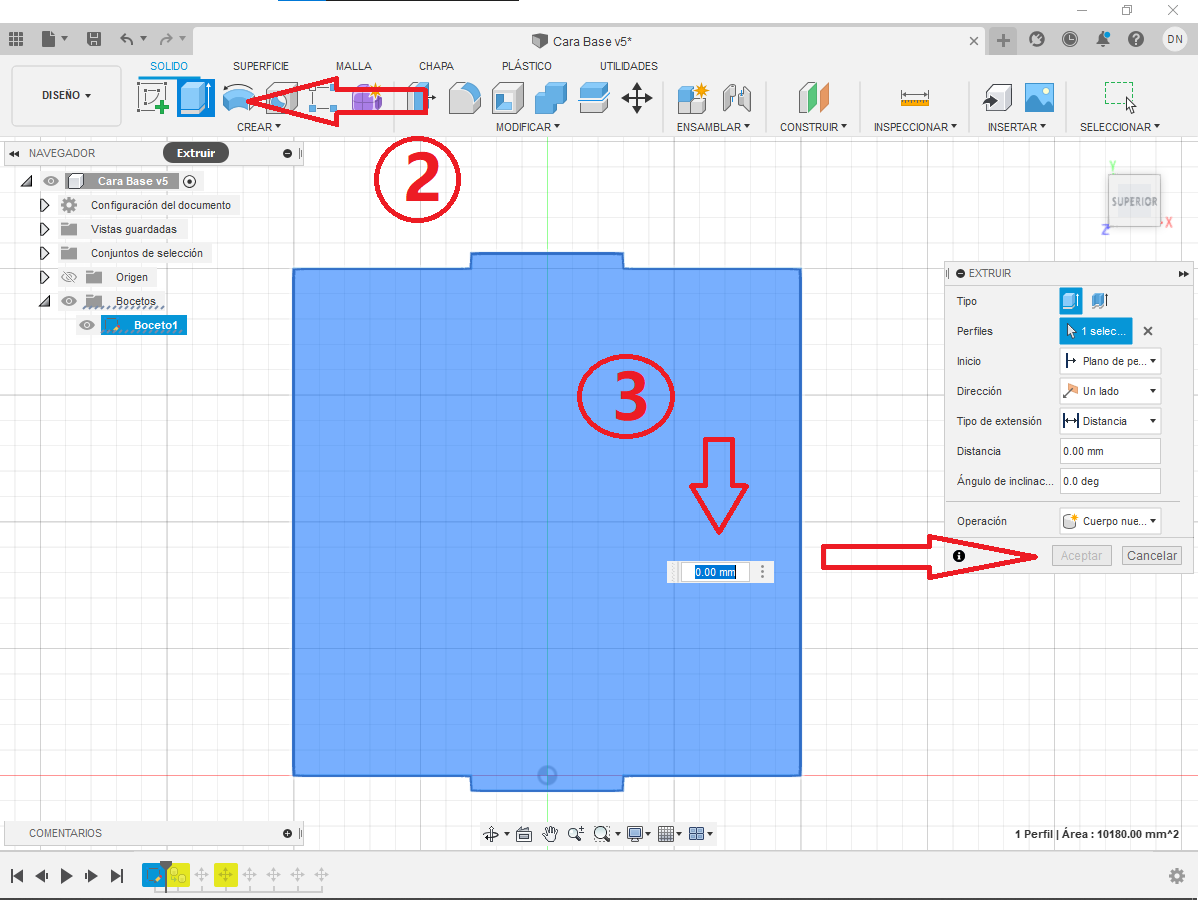1198x900 pixels.
Task: Expand Conjuntos de selección node
Action: pyautogui.click(x=44, y=253)
